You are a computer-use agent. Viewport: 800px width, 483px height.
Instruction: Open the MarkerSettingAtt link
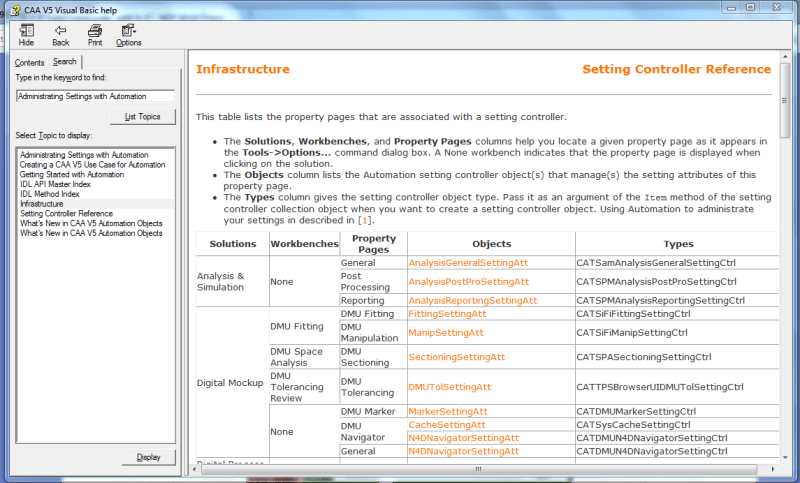[447, 412]
